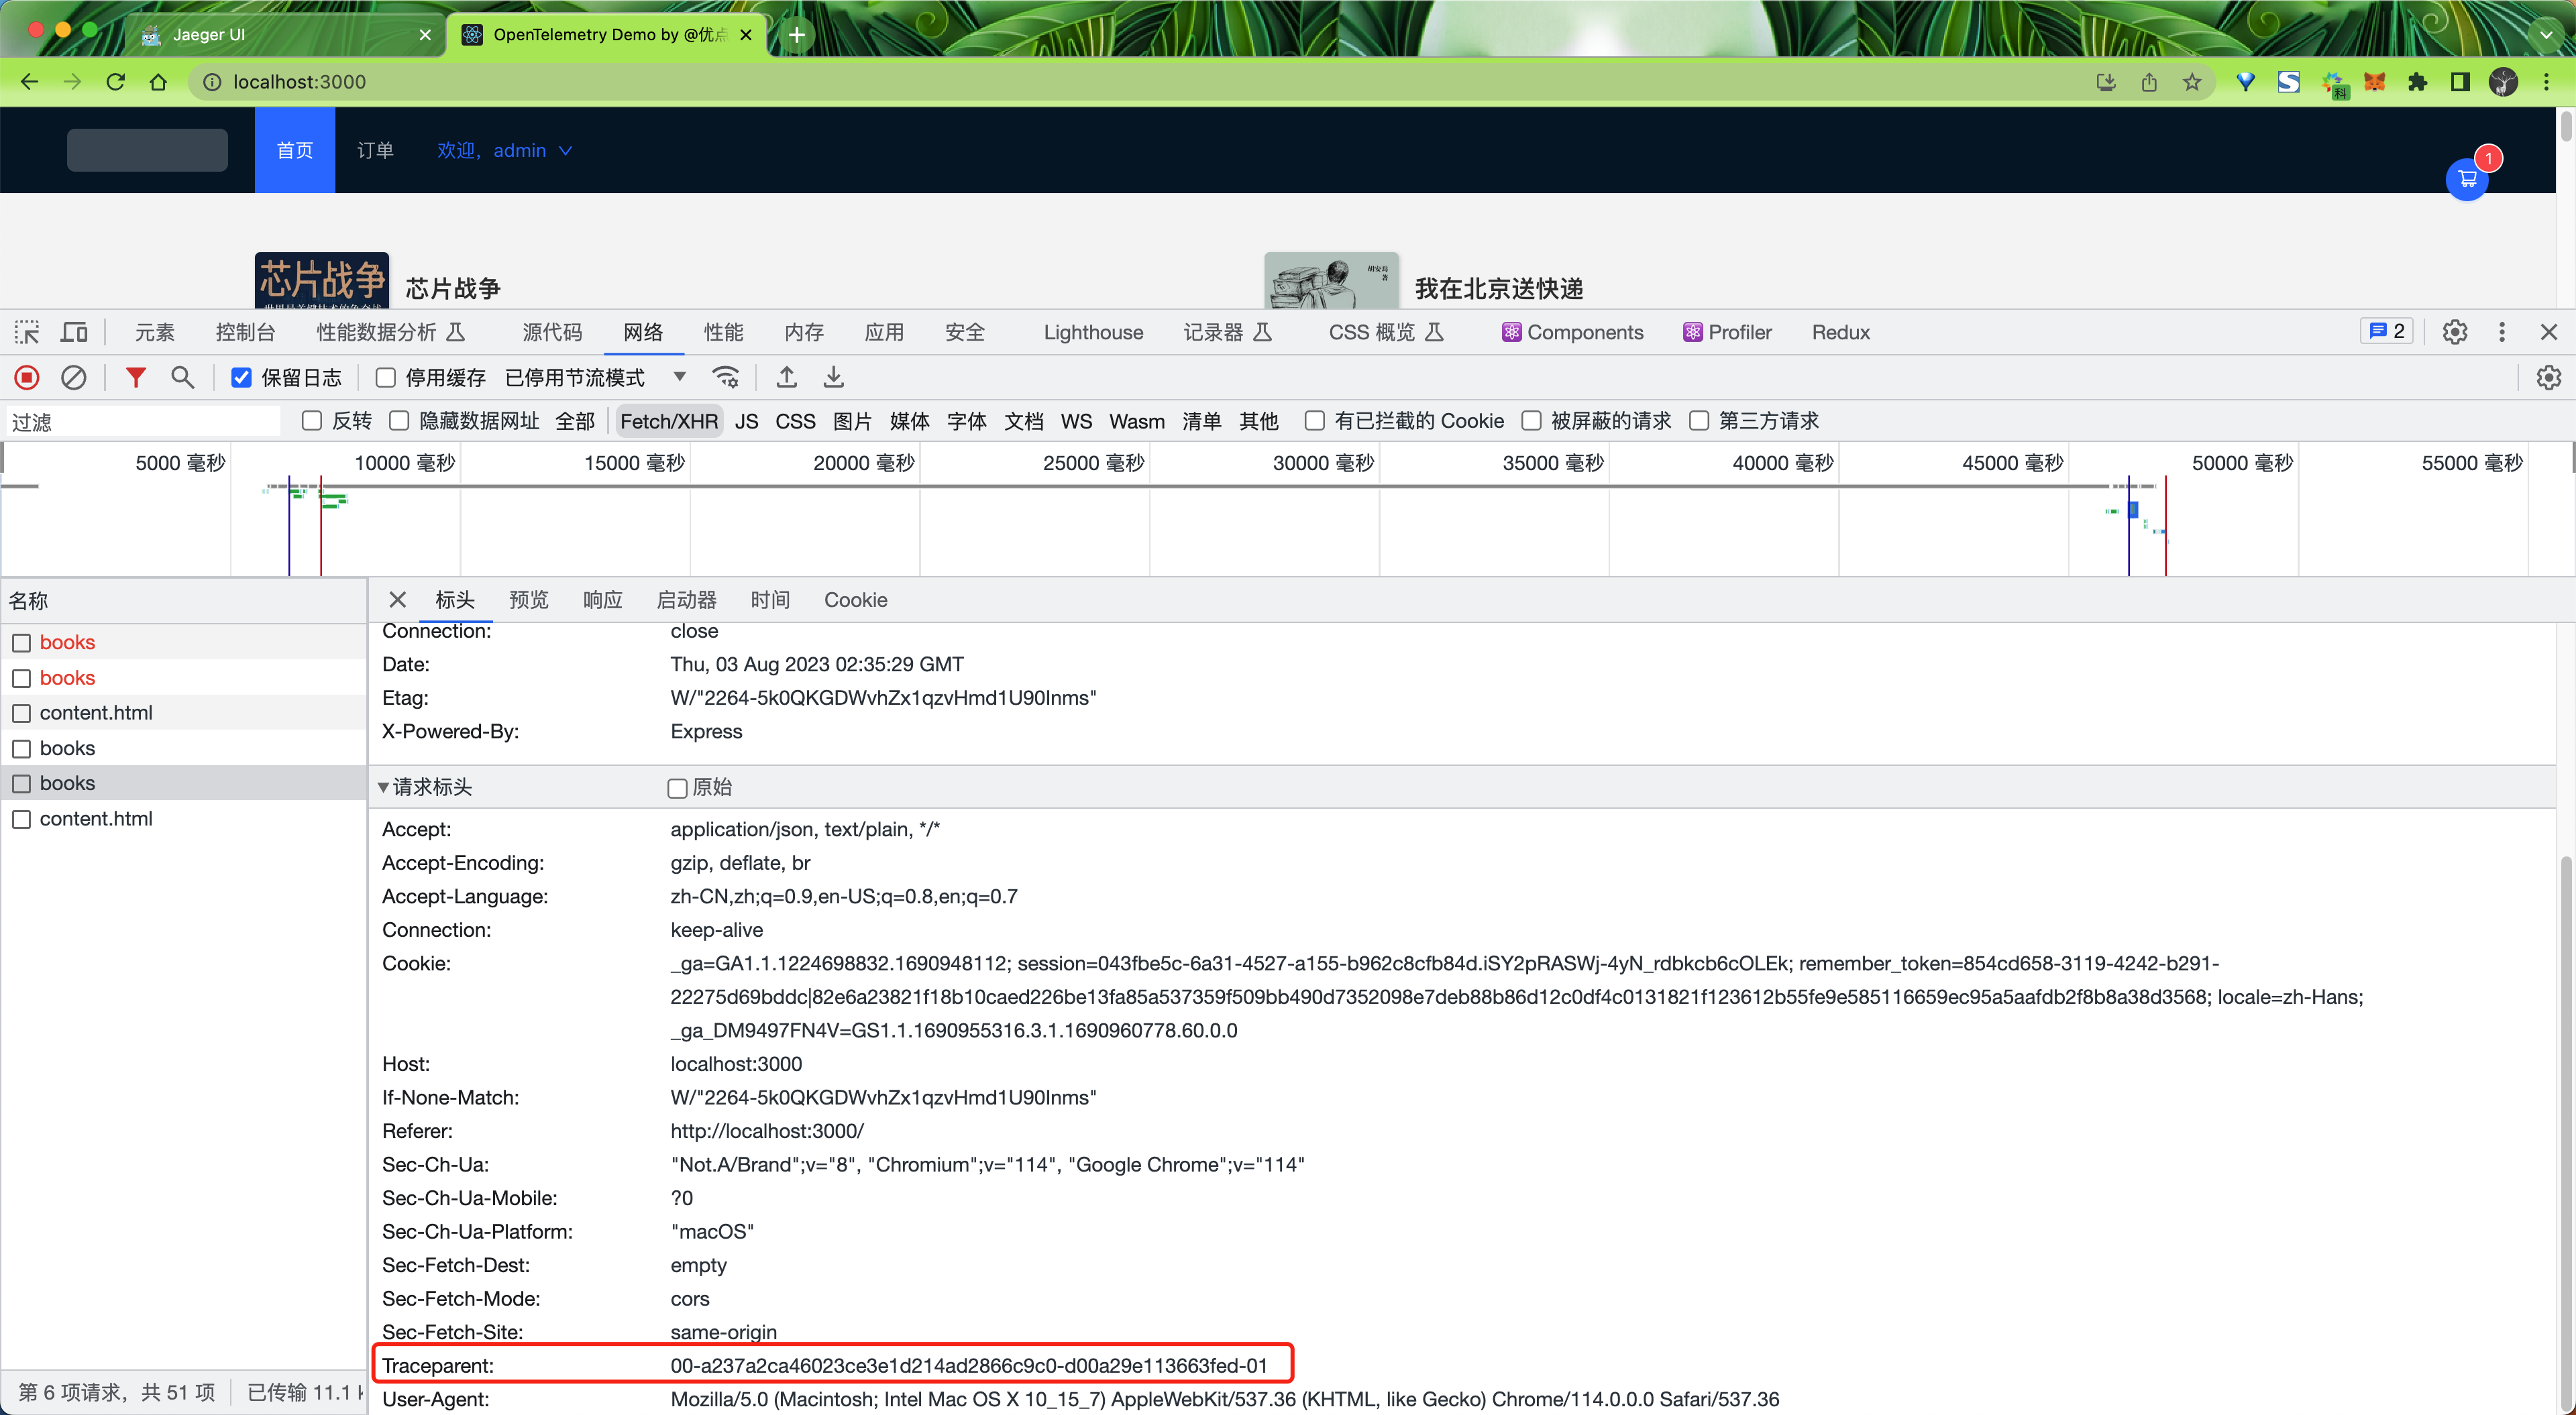Open the extensions puzzle icon

(2418, 82)
